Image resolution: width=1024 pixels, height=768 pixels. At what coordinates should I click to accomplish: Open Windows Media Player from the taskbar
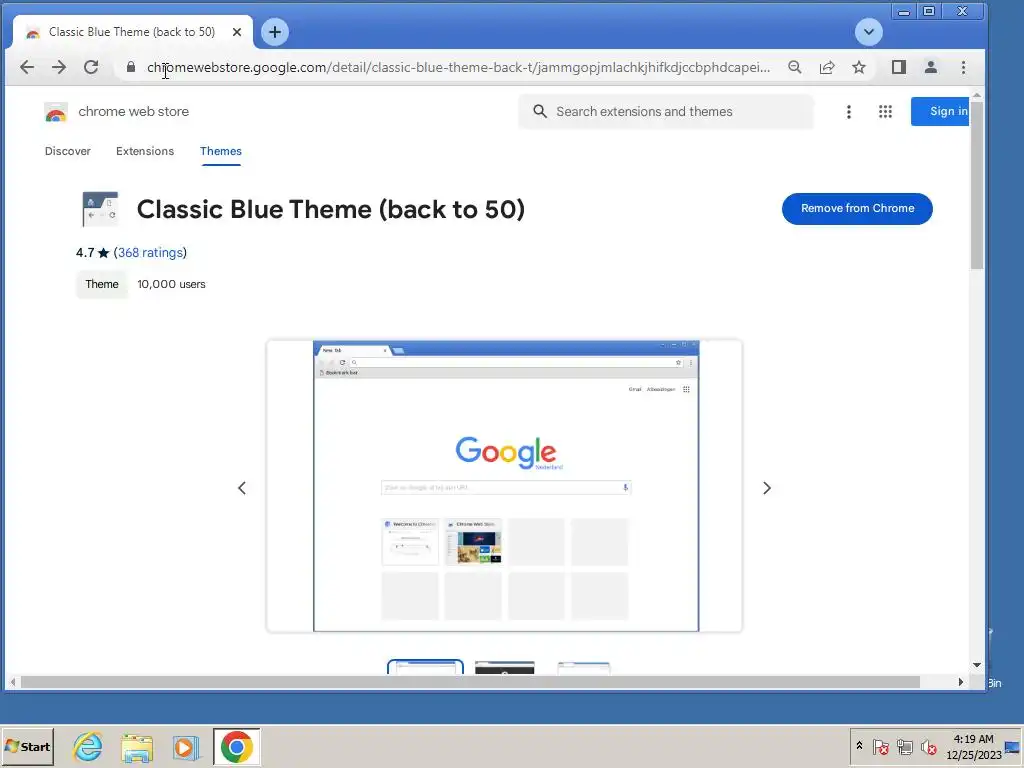pyautogui.click(x=186, y=747)
